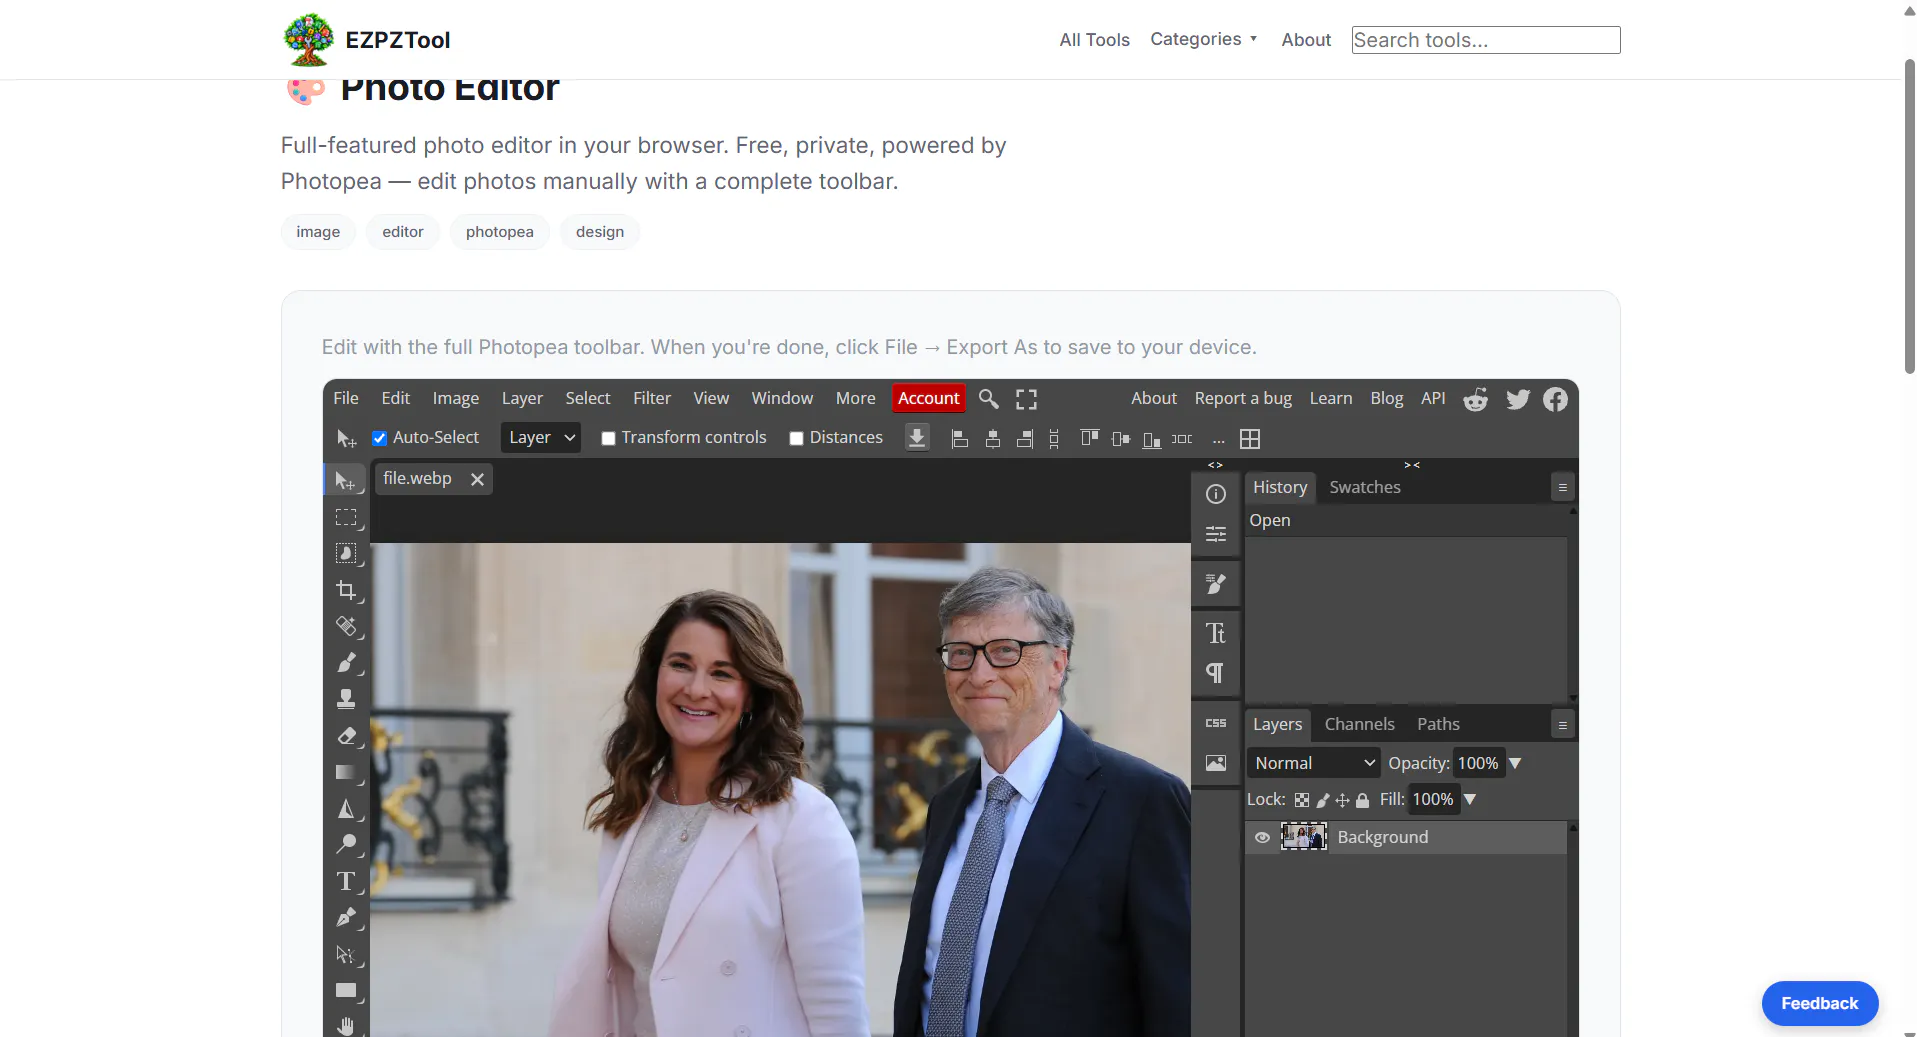Screen dimensions: 1917x1037
Task: Expand the Opacity slider arrow
Action: pyautogui.click(x=1515, y=763)
